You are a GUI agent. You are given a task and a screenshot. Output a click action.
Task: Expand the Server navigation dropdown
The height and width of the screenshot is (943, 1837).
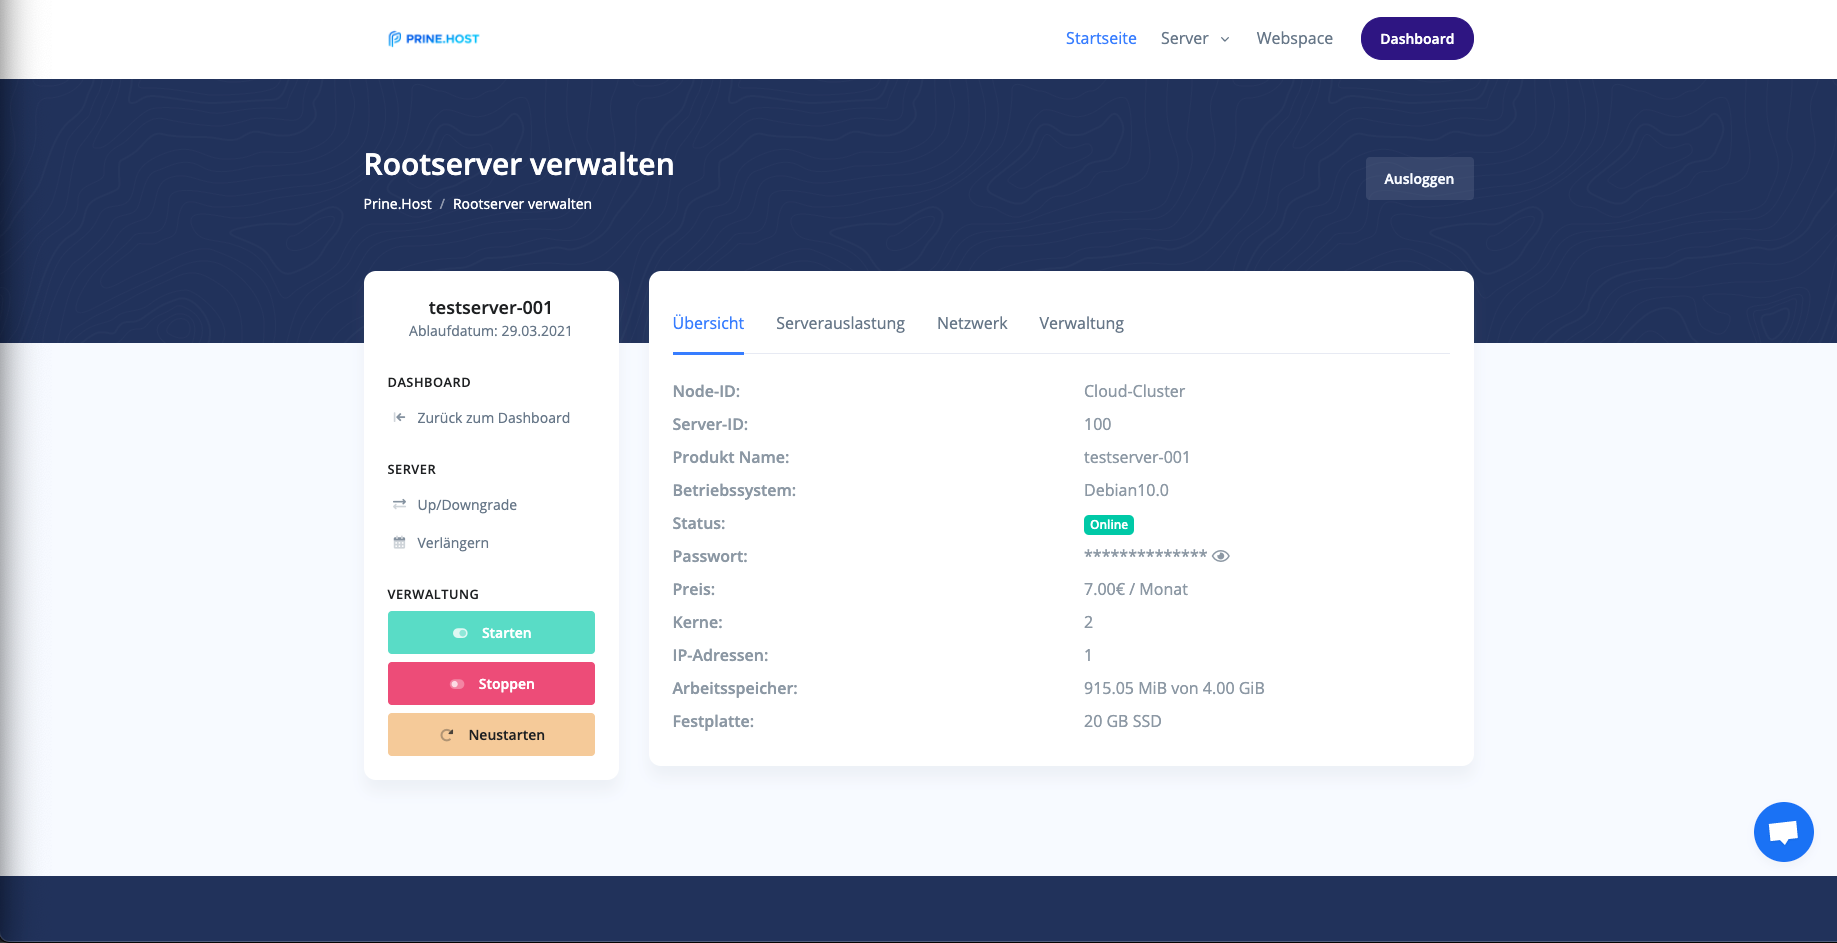1194,38
